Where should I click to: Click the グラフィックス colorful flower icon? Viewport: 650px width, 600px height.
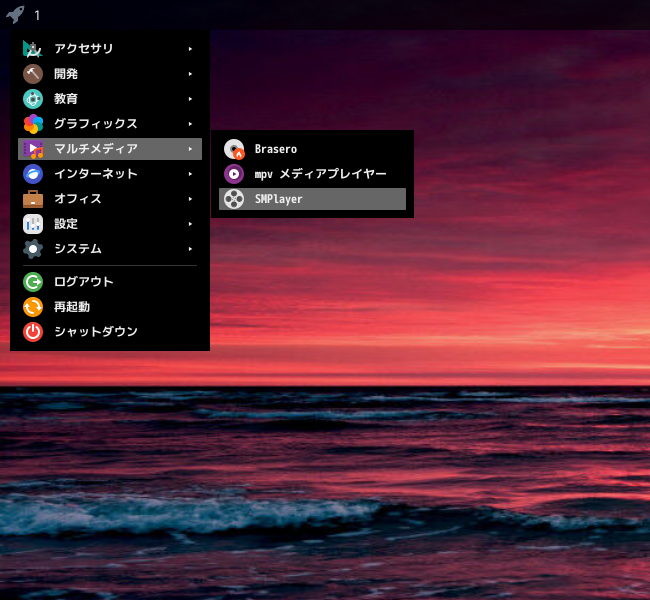[33, 124]
